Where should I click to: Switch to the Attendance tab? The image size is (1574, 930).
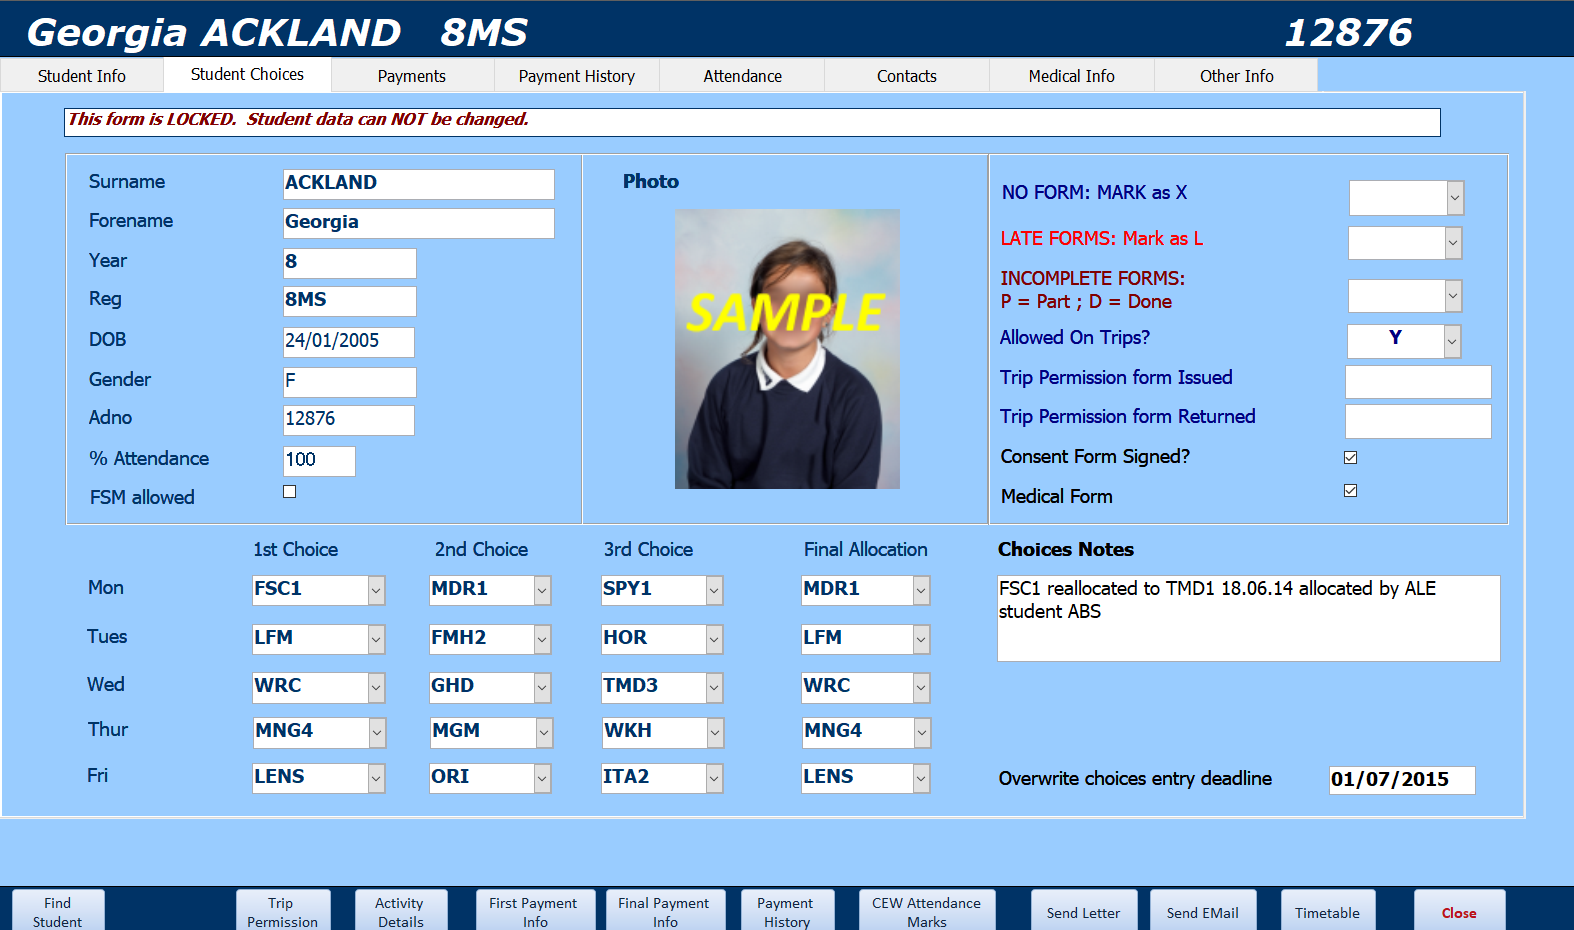point(743,76)
